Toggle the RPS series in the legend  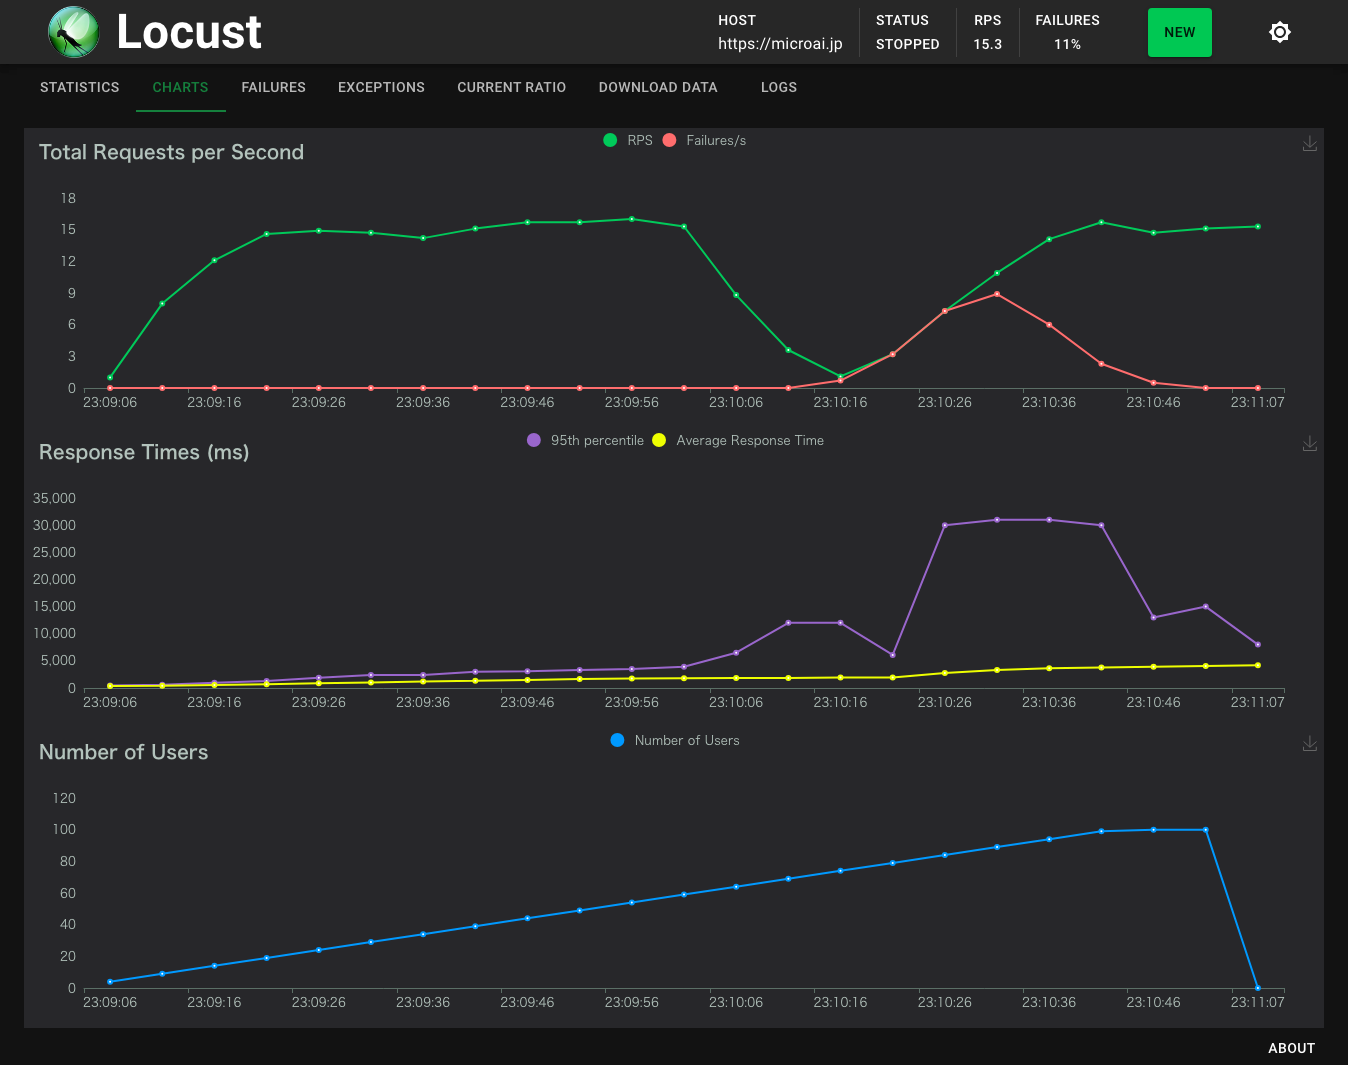(628, 141)
